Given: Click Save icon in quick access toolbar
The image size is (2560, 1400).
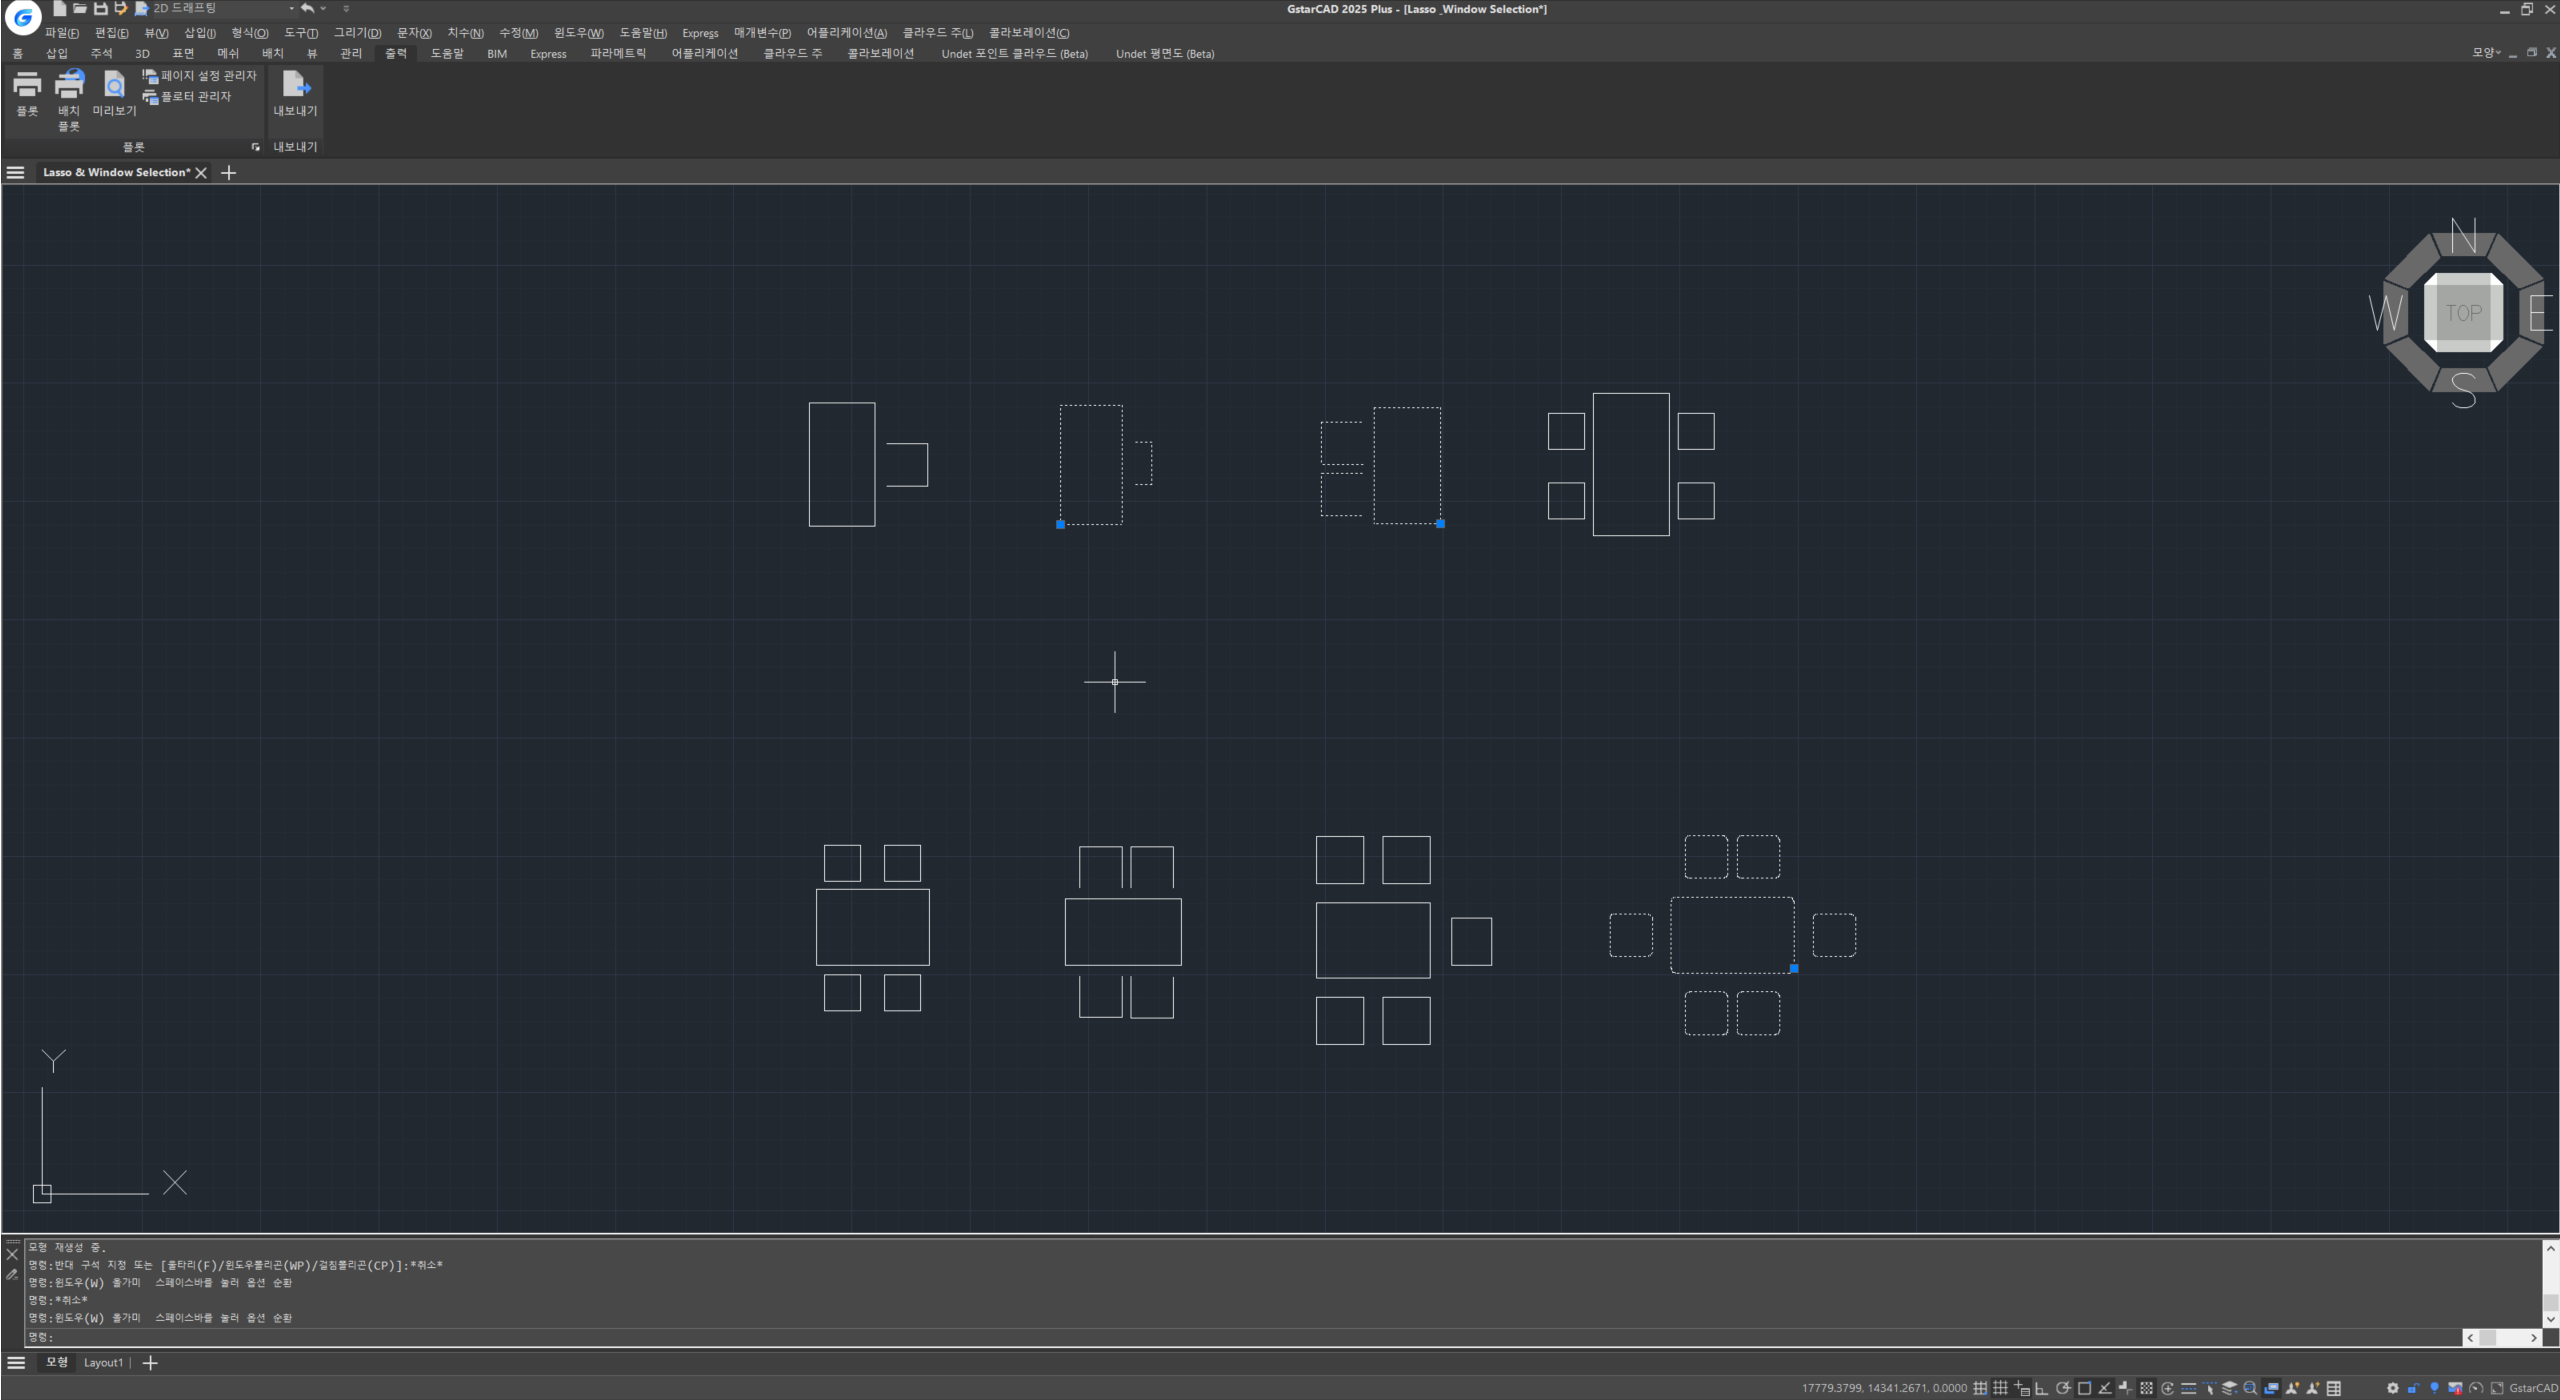Looking at the screenshot, I should [100, 8].
